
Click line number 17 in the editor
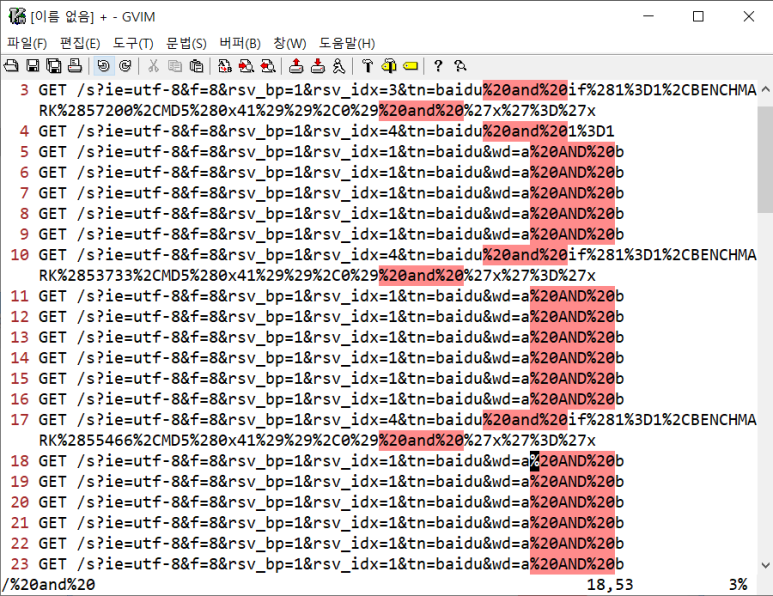point(20,420)
